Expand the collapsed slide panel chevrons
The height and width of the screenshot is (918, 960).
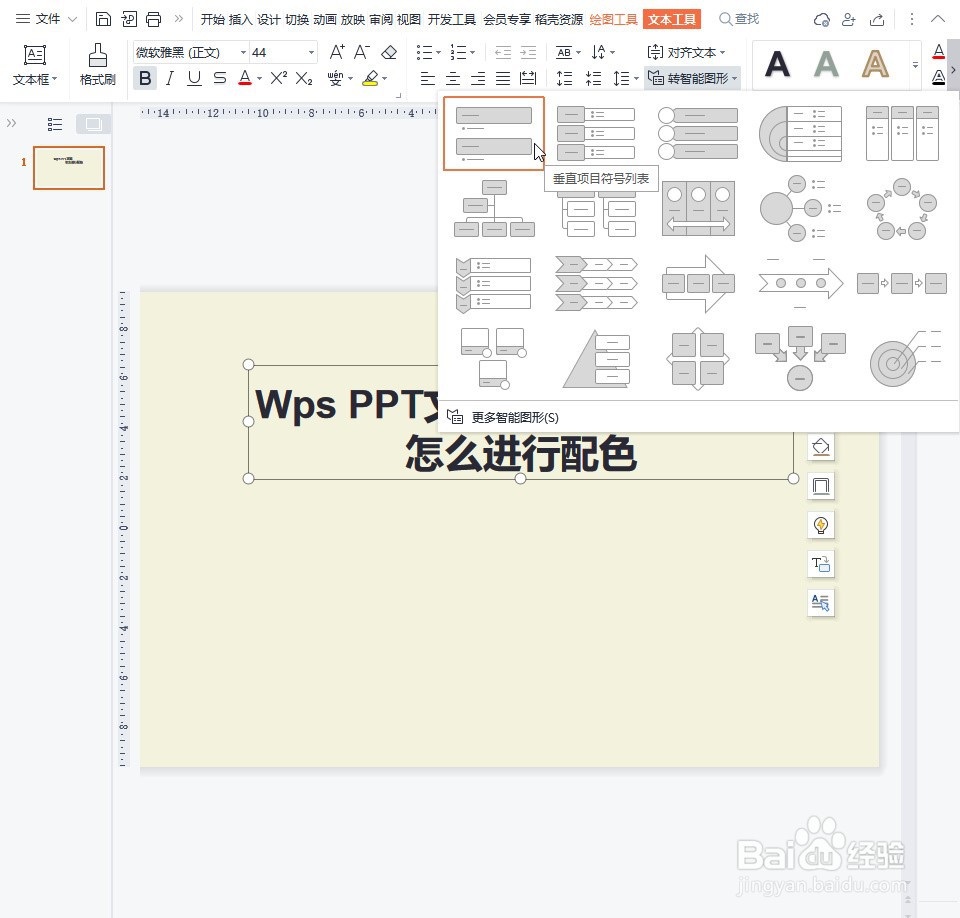[11, 123]
